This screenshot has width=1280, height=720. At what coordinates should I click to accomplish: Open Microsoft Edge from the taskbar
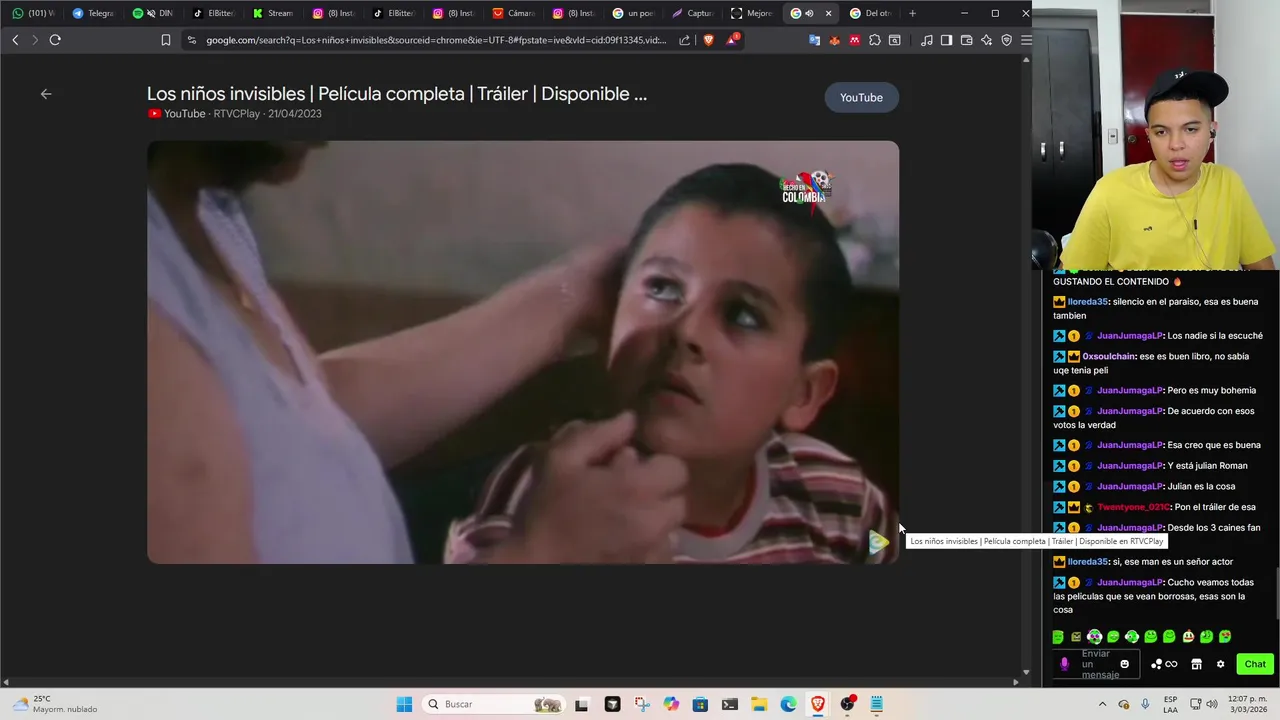[x=789, y=704]
